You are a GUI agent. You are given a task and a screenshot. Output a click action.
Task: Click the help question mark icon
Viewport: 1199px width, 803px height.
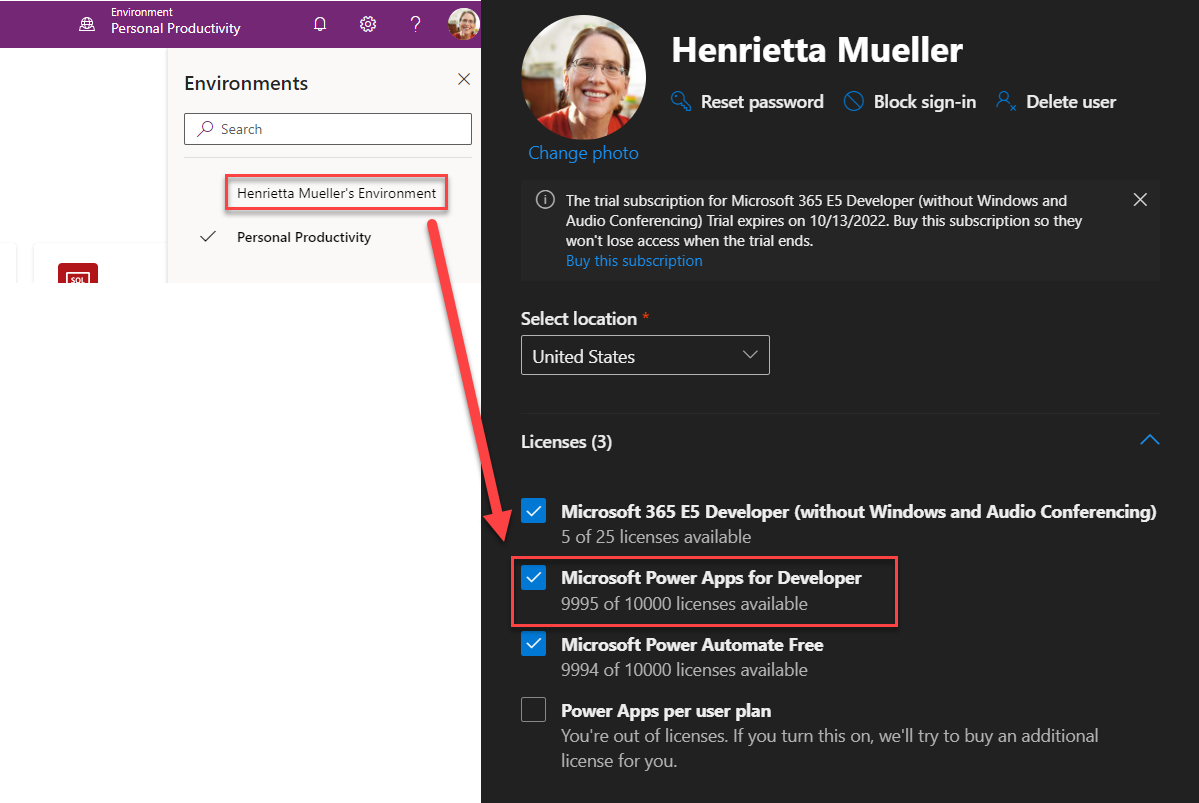[x=415, y=24]
